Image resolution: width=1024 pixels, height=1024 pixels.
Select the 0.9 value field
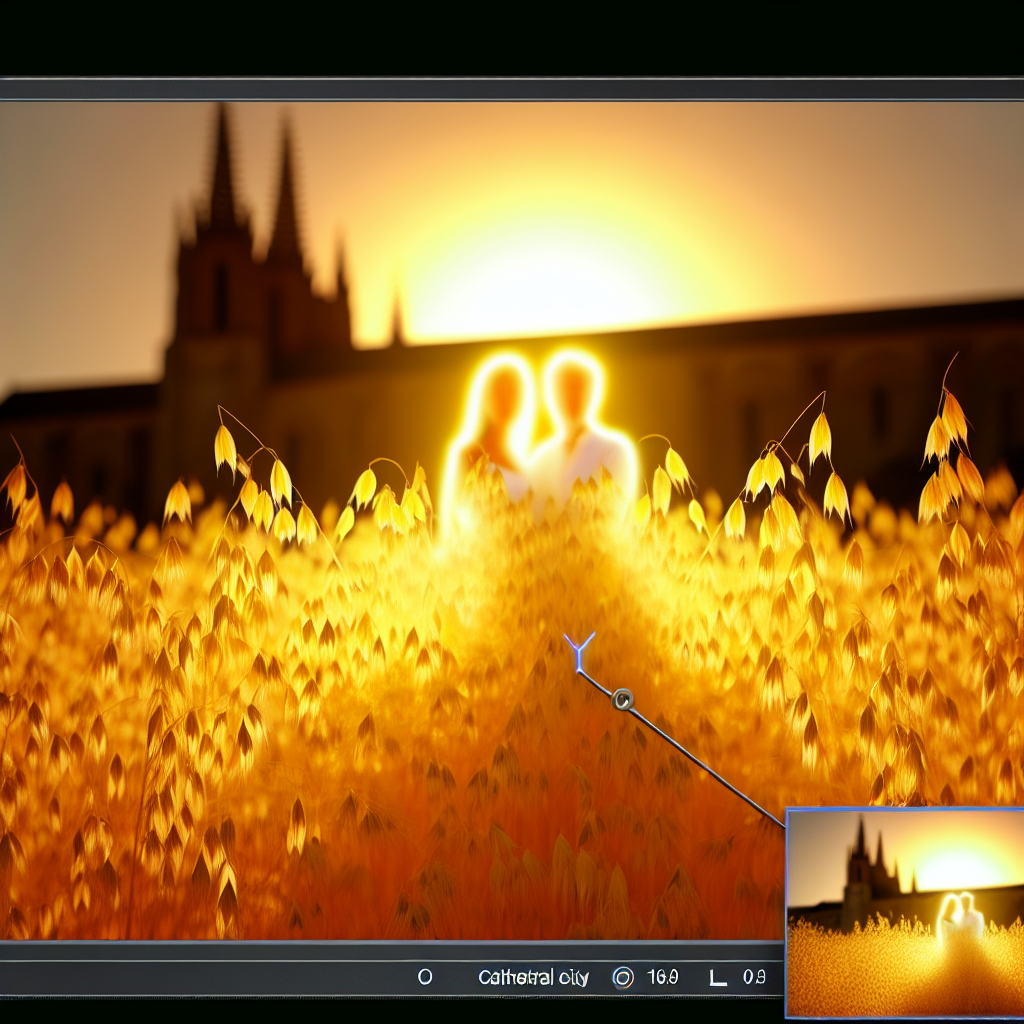(754, 977)
